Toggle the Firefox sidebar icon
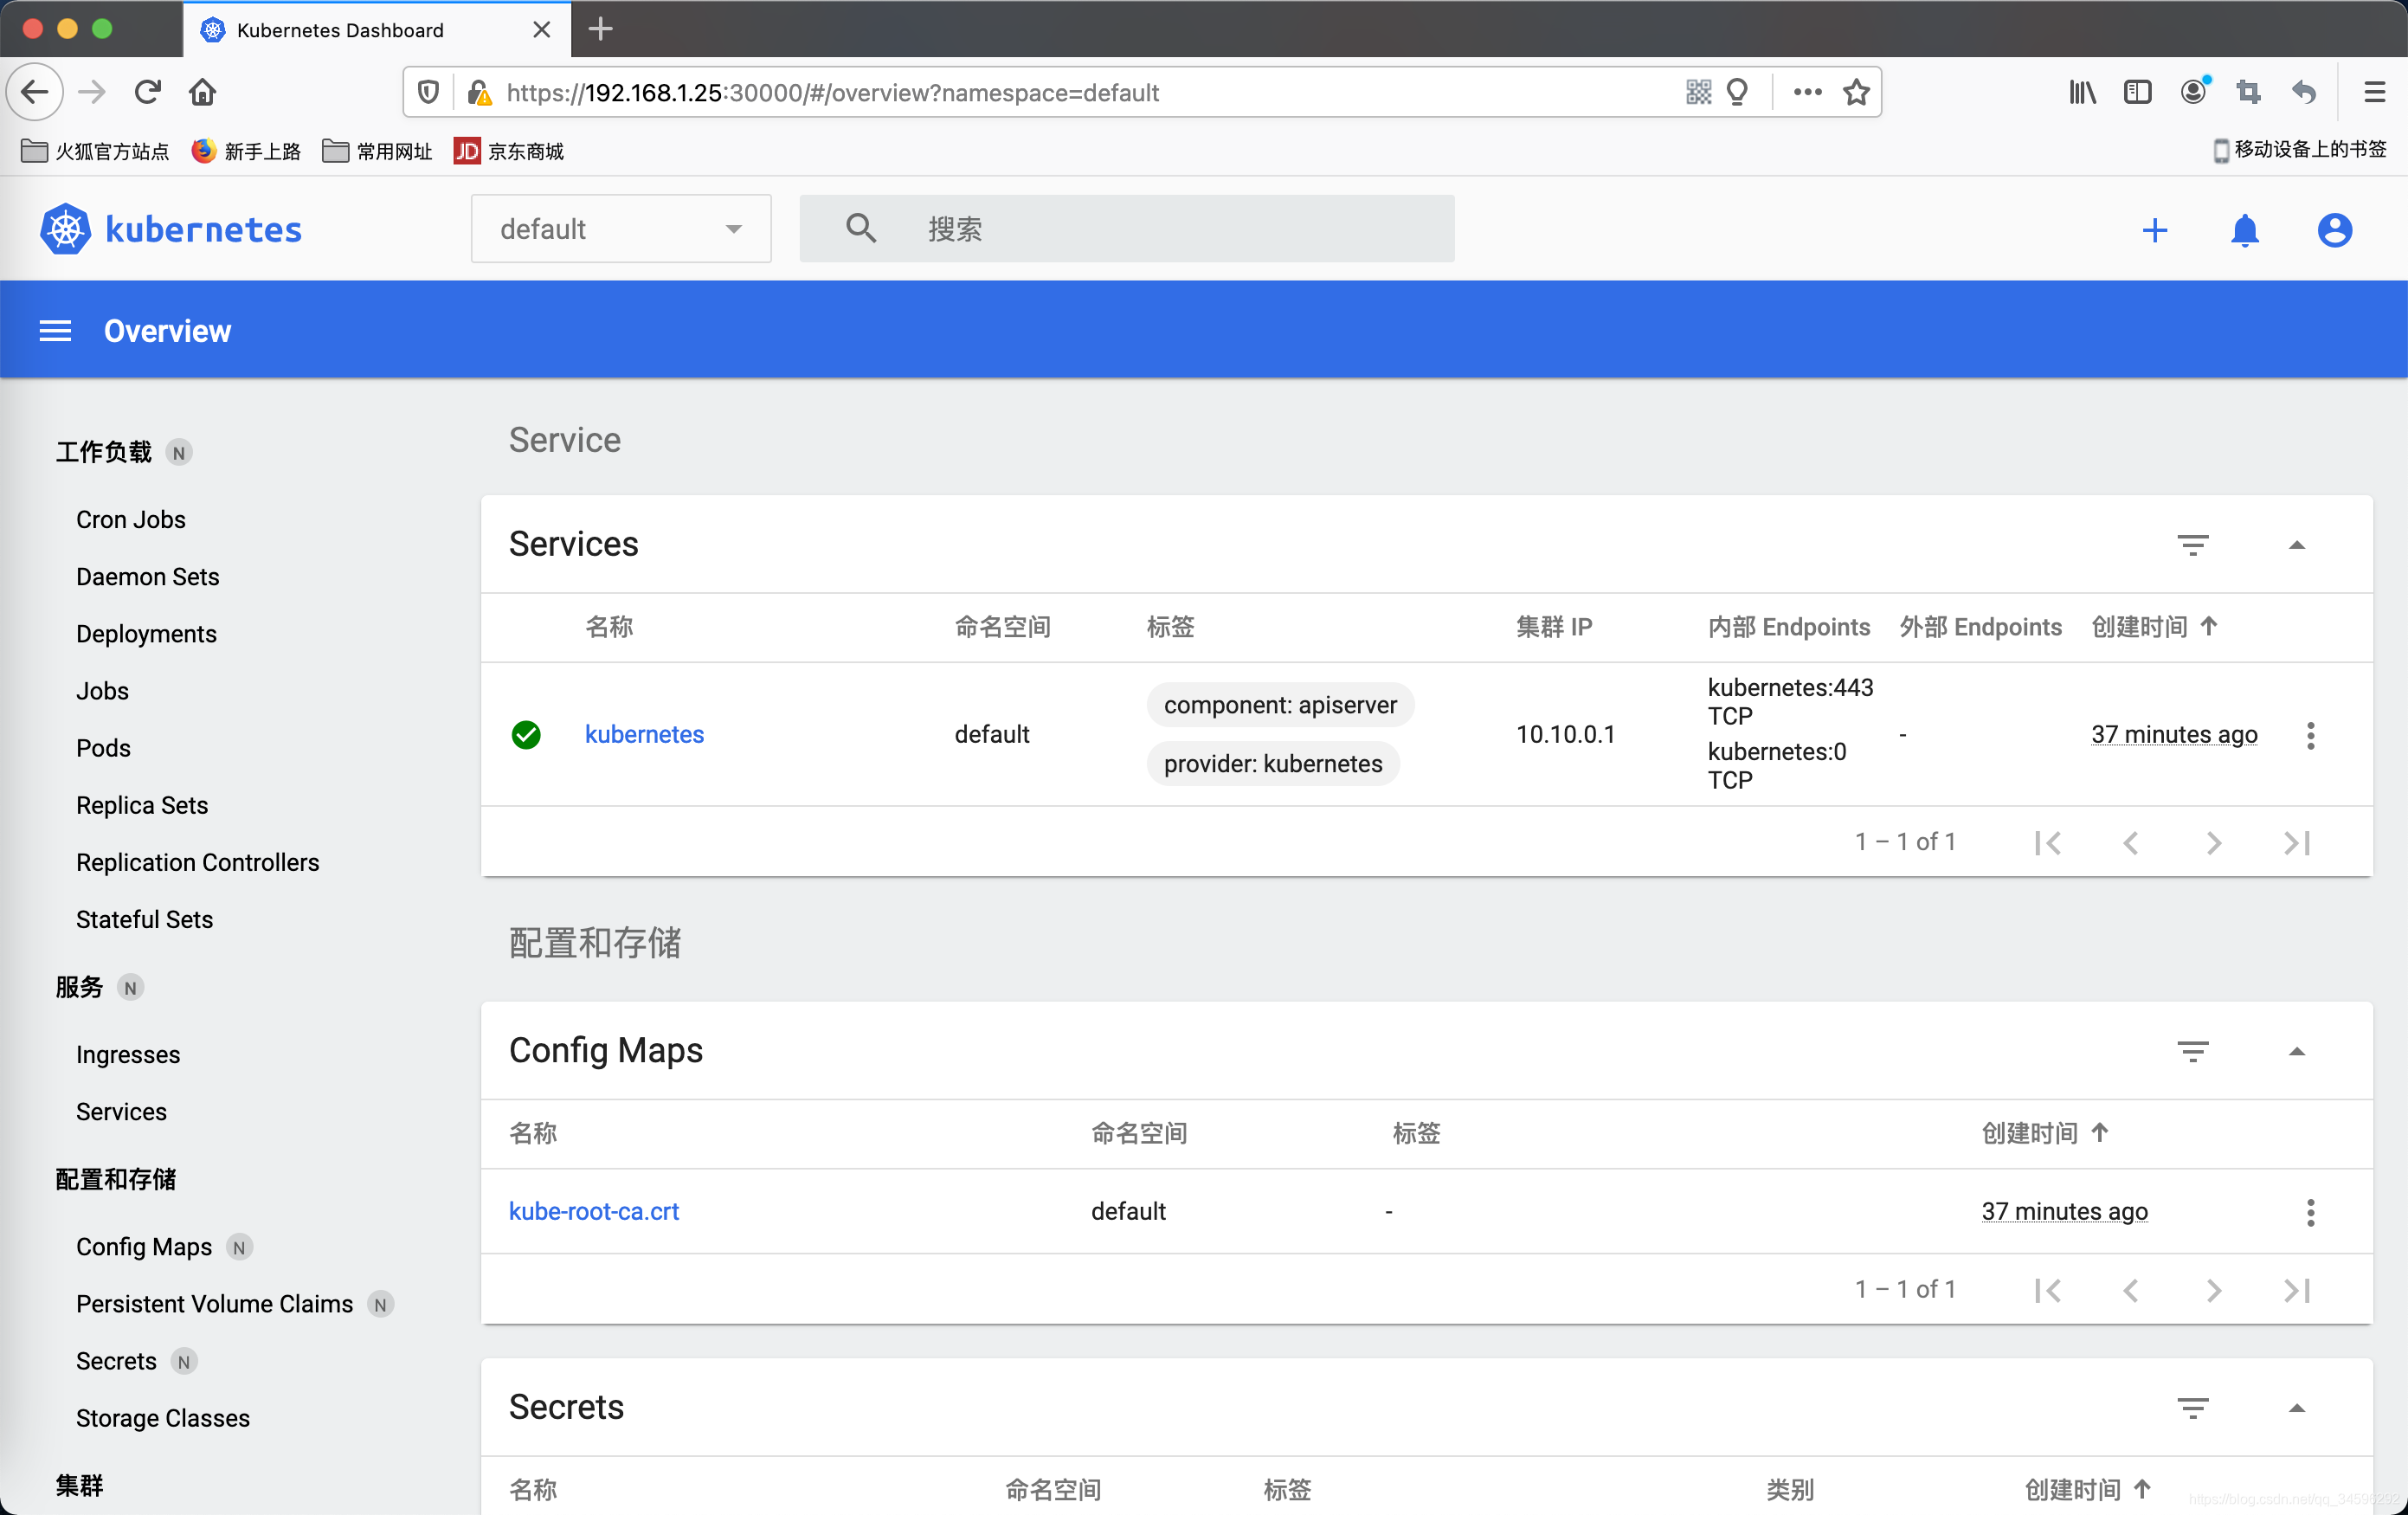Image resolution: width=2408 pixels, height=1515 pixels. (x=2137, y=92)
